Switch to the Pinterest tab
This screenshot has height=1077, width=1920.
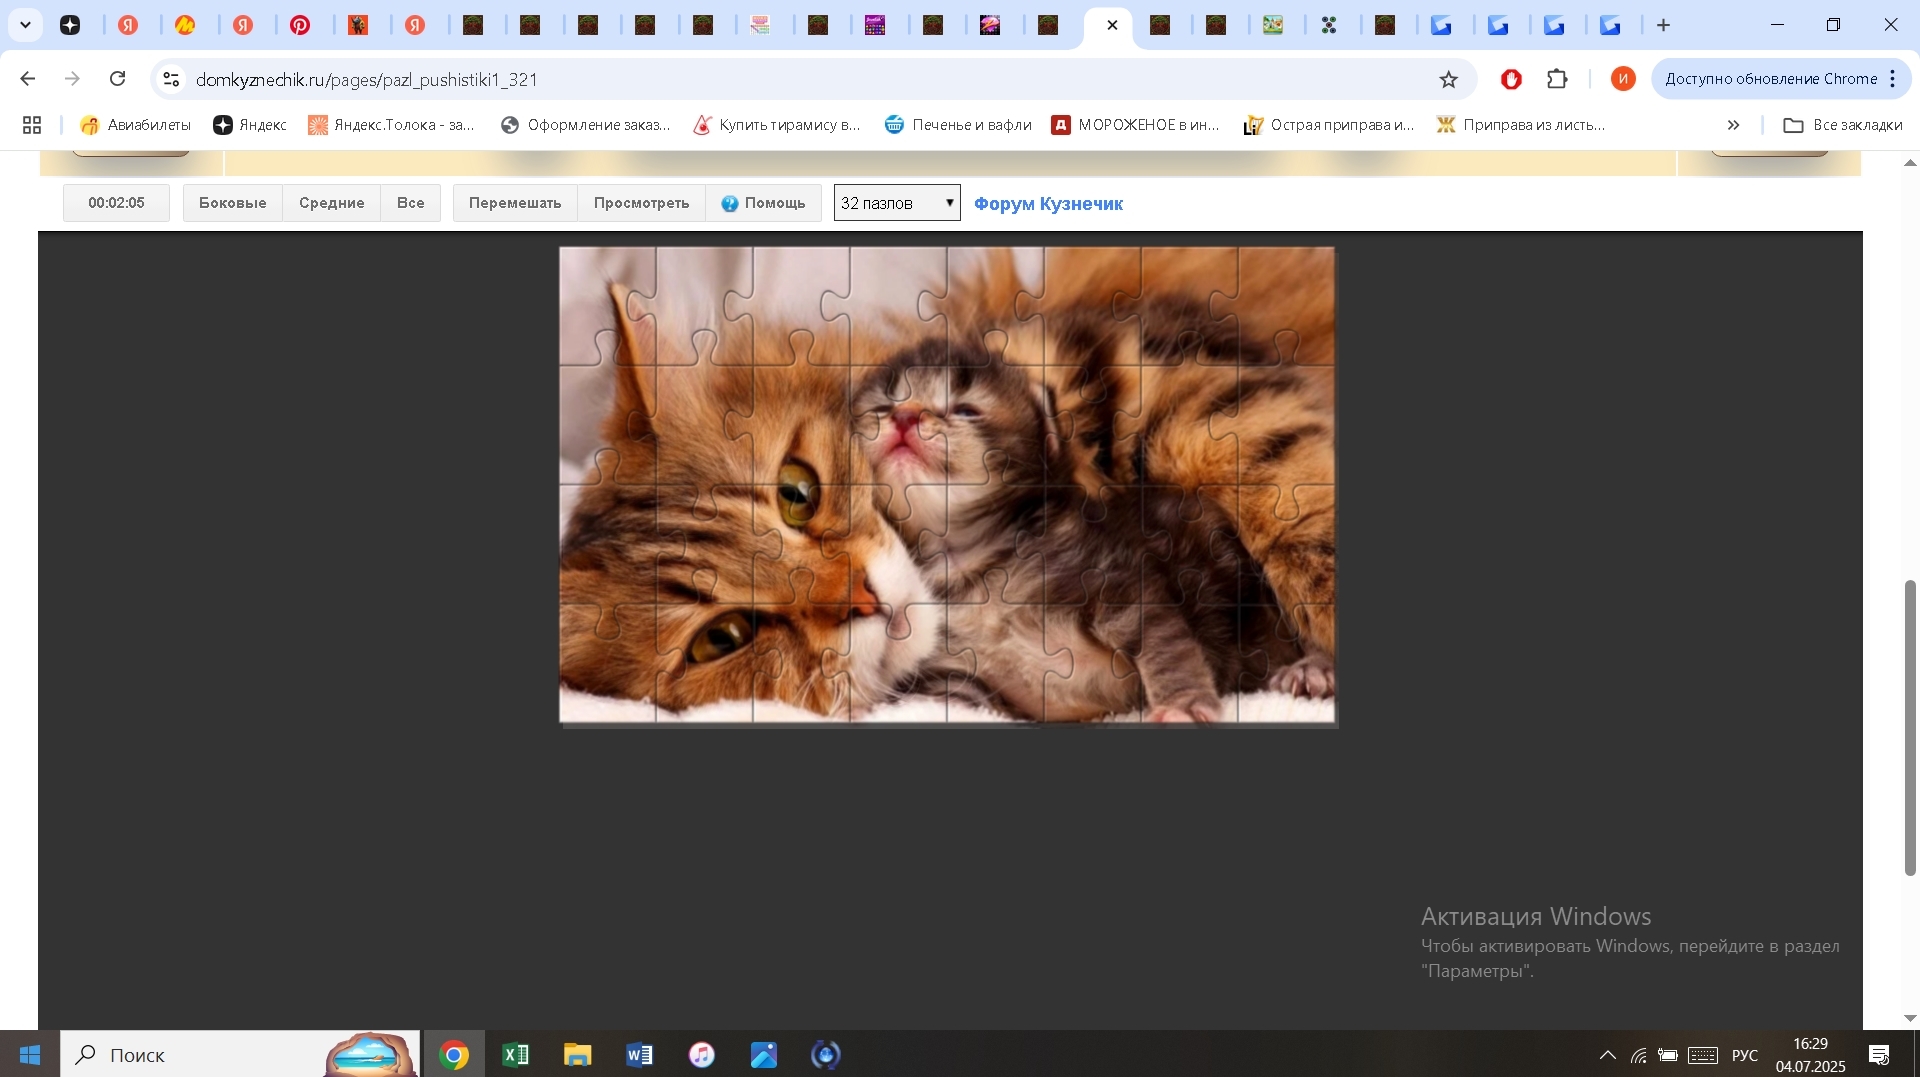300,25
